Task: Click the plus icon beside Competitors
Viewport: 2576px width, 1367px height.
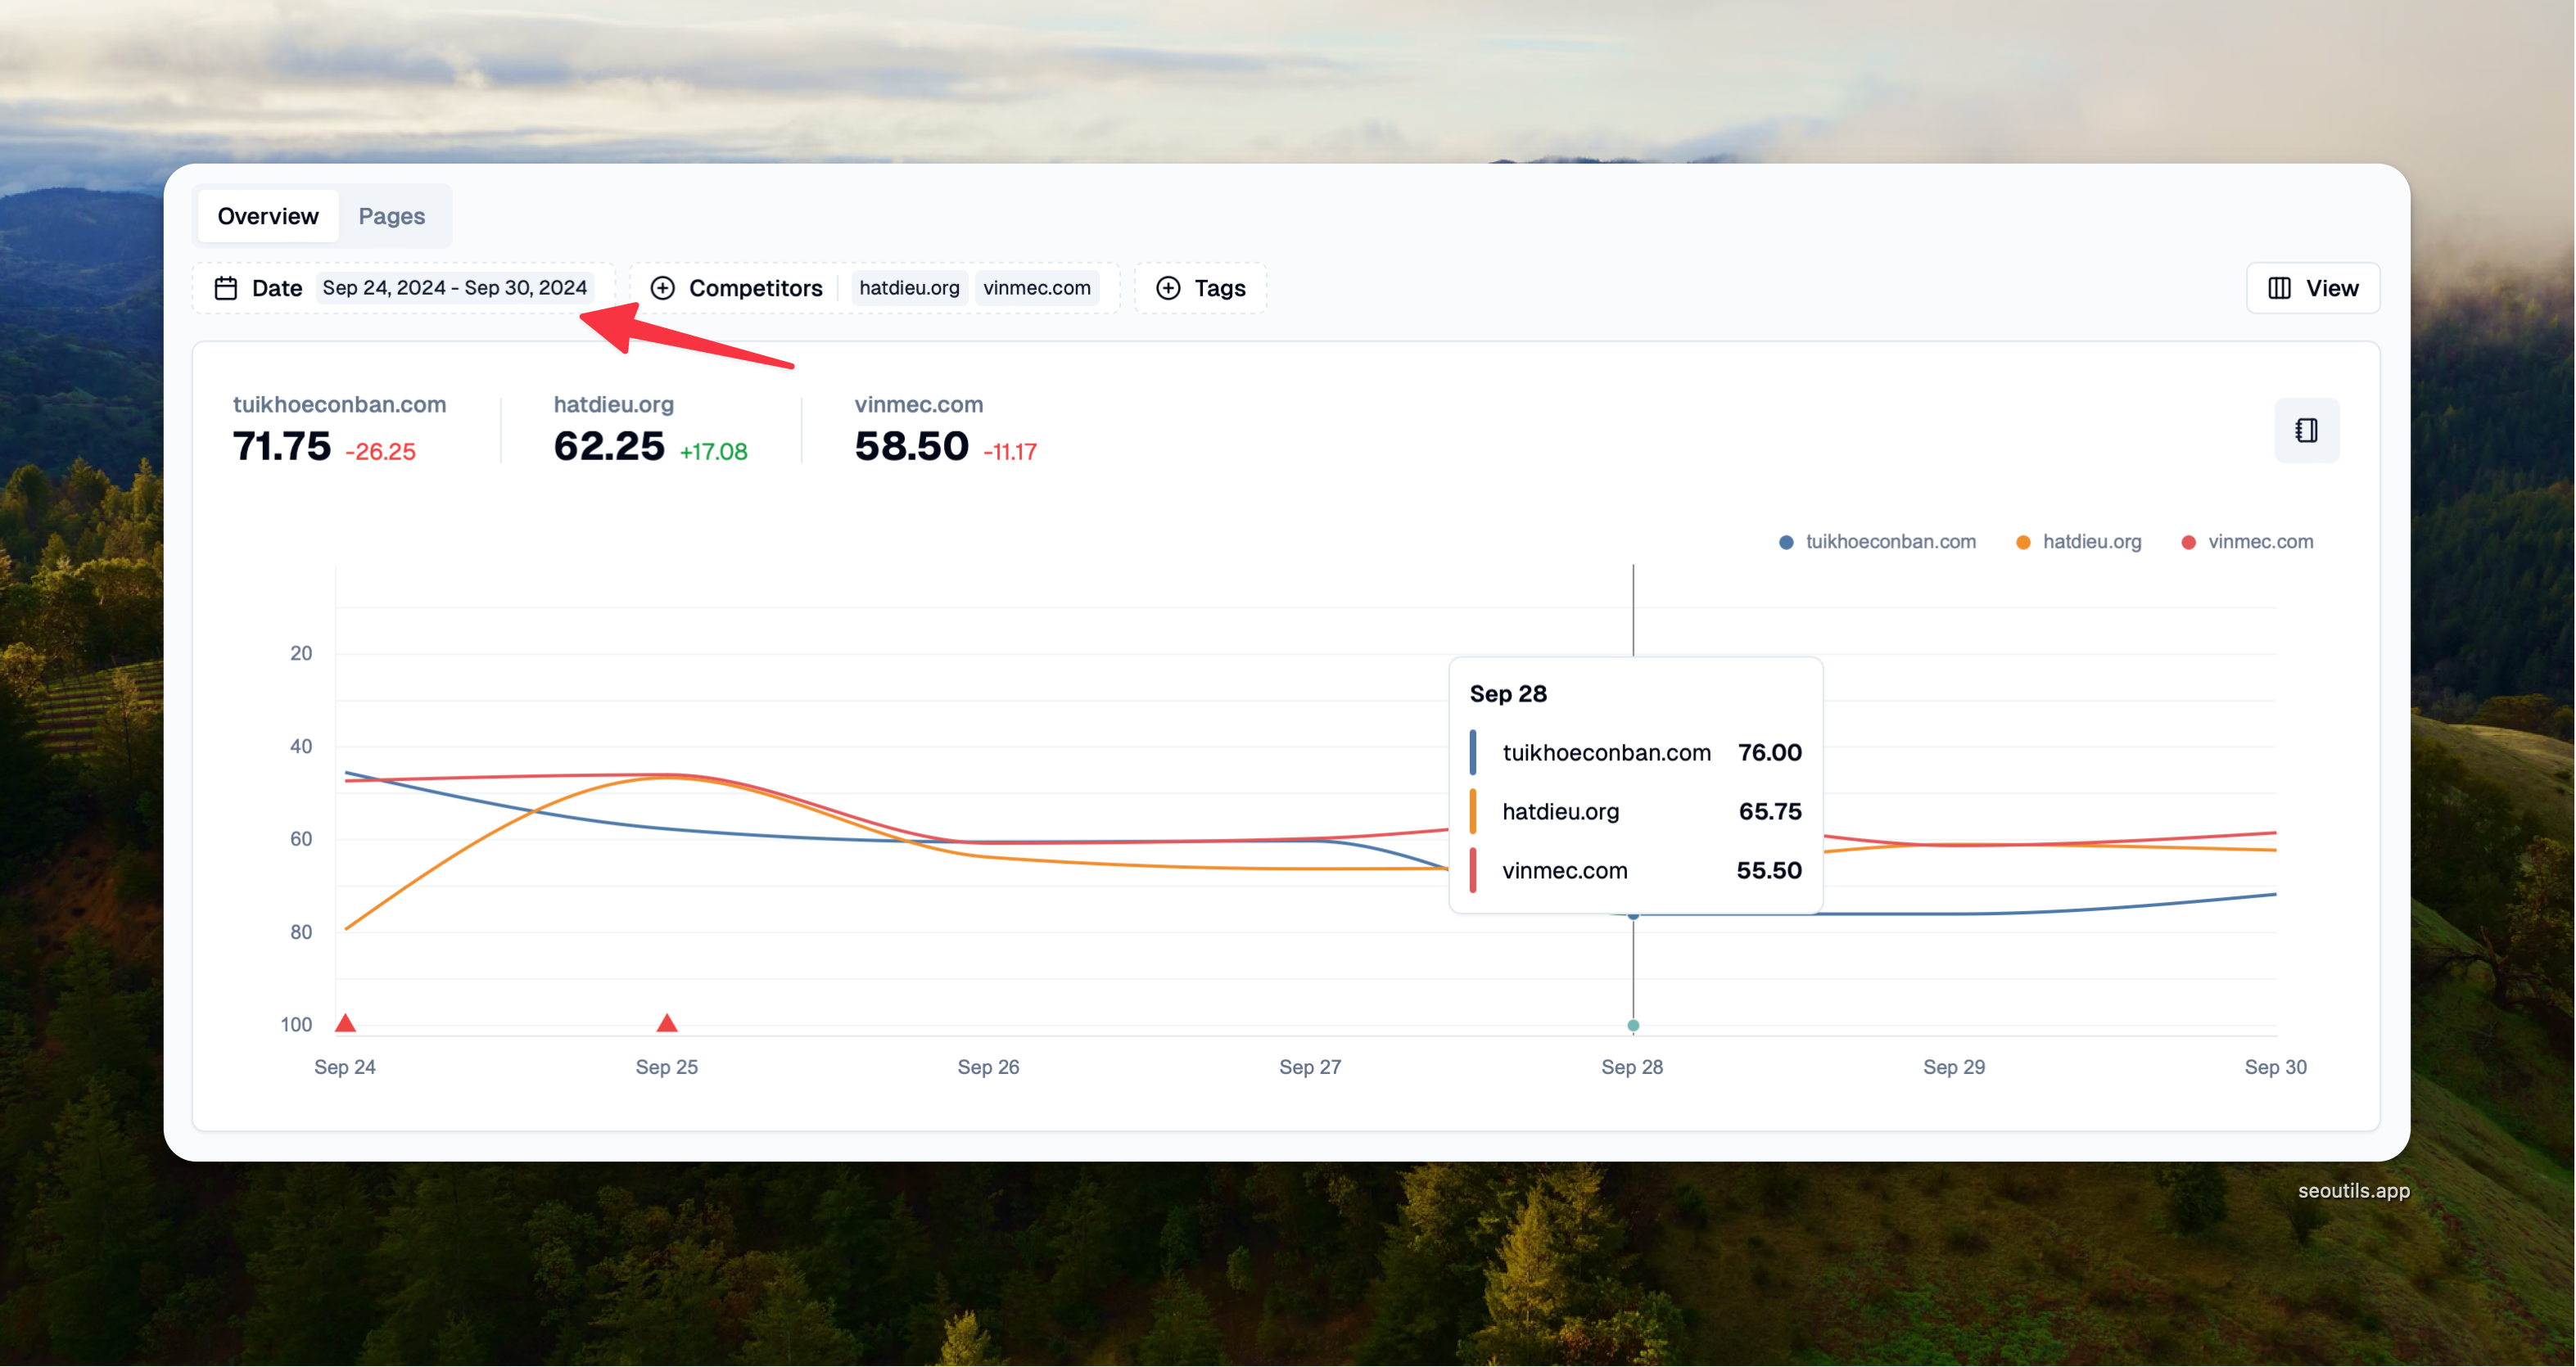Action: tap(662, 288)
